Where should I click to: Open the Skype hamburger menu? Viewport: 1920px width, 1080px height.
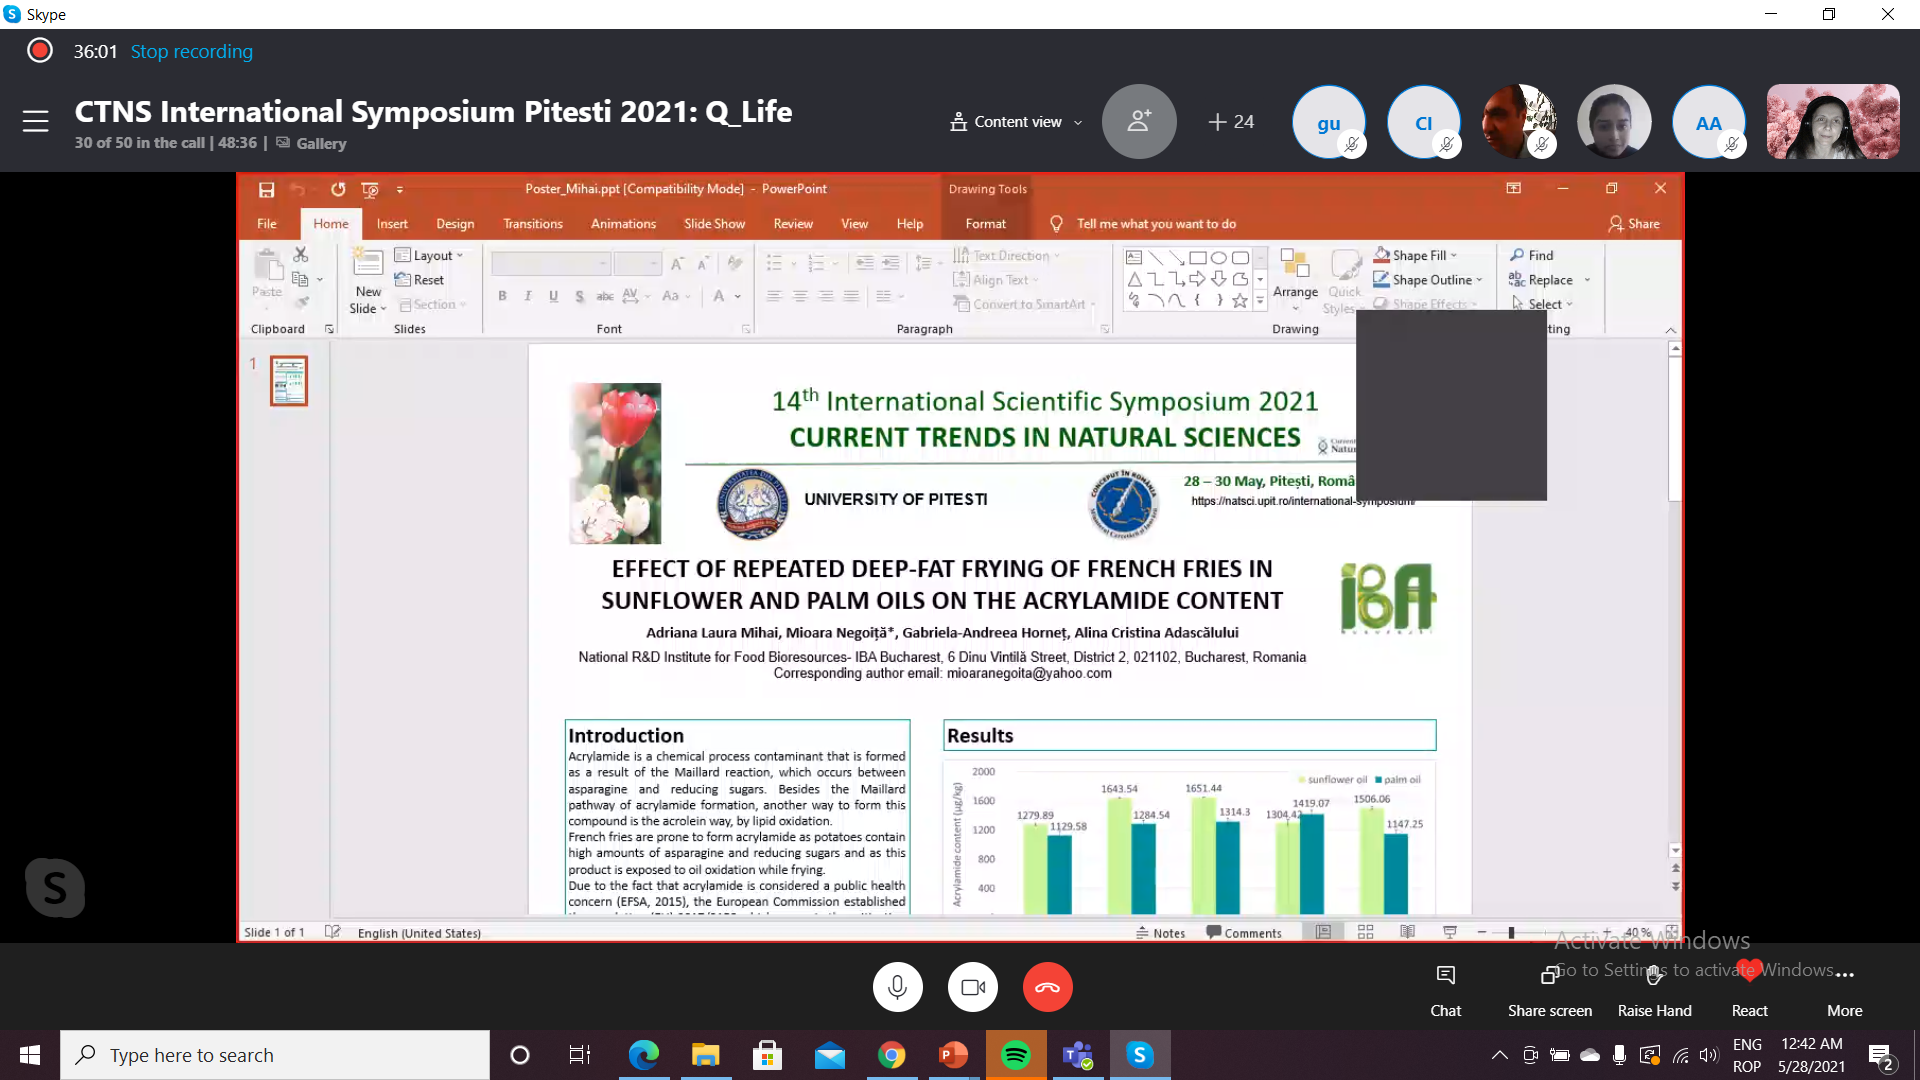[36, 121]
